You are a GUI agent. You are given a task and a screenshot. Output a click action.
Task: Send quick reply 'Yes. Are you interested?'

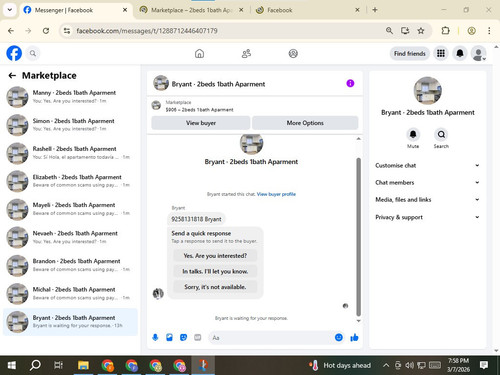(215, 256)
